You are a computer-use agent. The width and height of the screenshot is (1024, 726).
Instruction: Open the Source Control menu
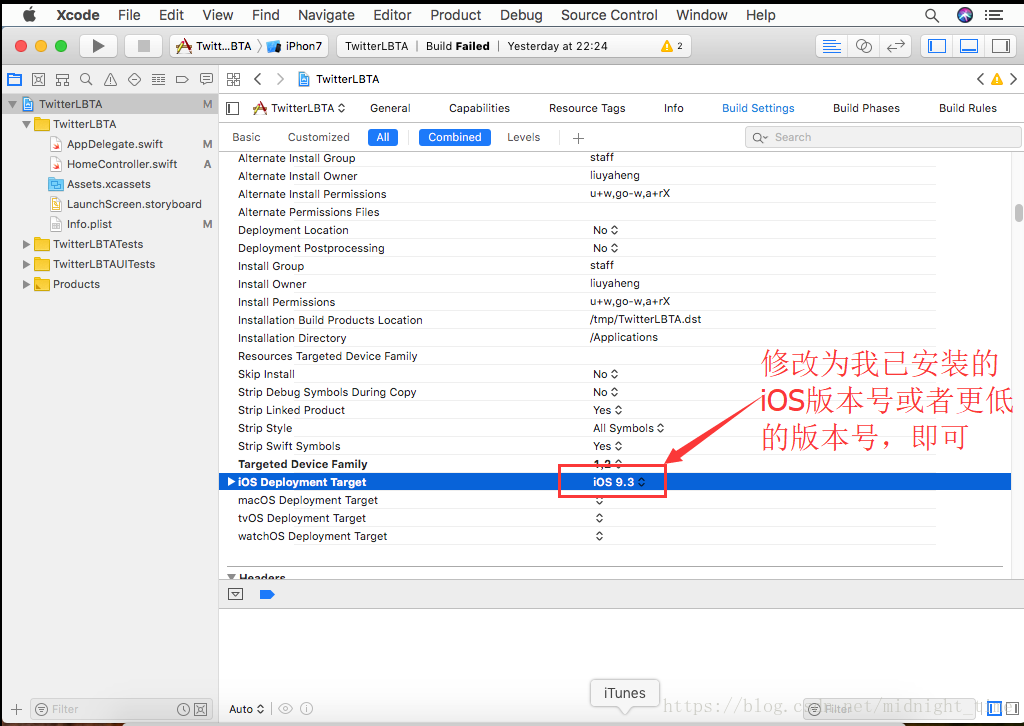point(609,15)
